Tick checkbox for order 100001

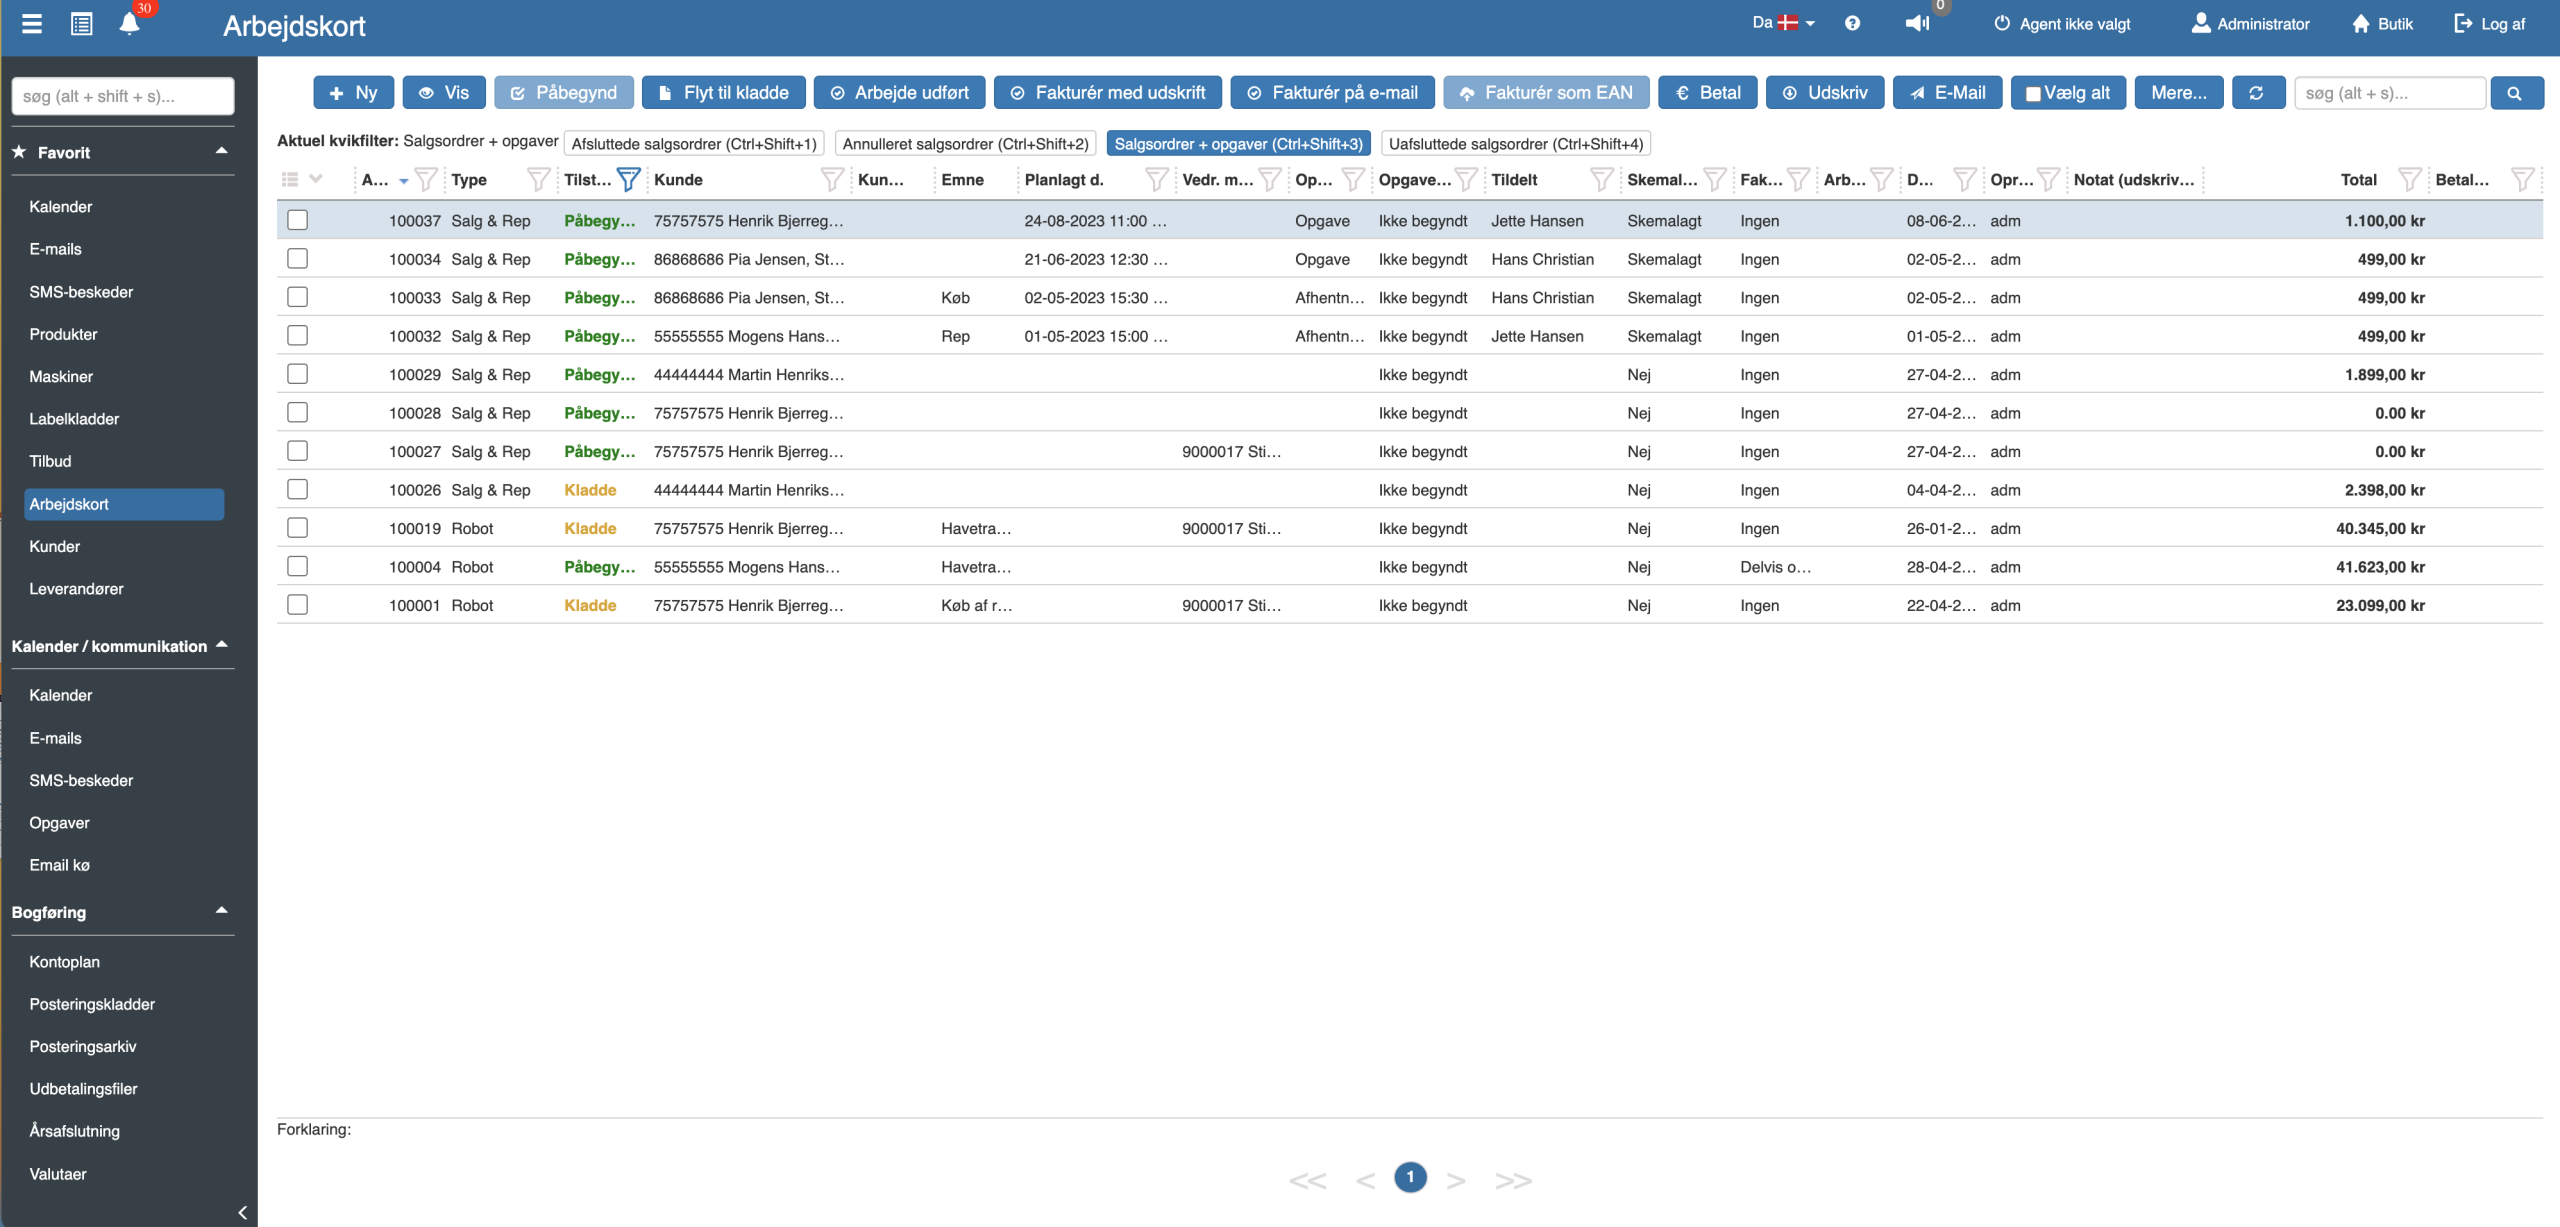click(297, 605)
